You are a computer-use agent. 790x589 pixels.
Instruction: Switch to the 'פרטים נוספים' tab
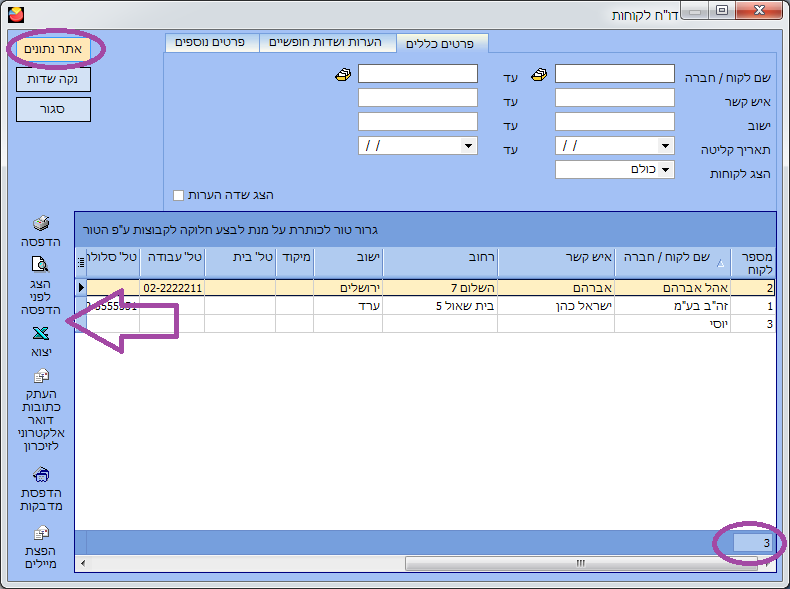211,43
